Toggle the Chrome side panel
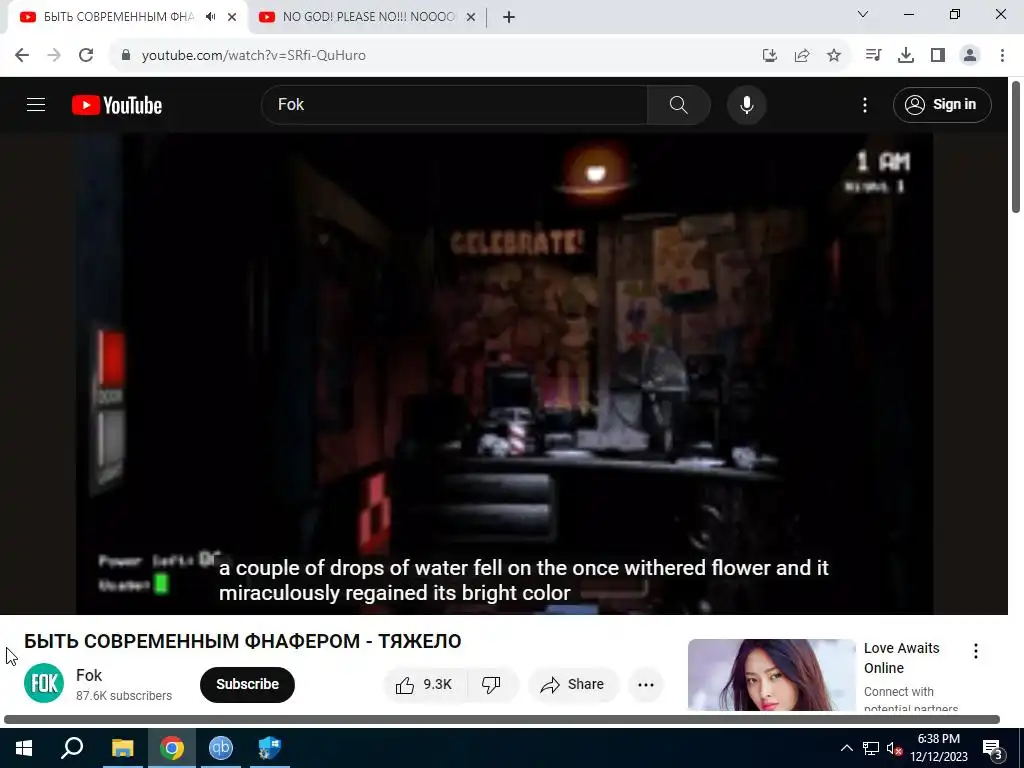 [938, 56]
